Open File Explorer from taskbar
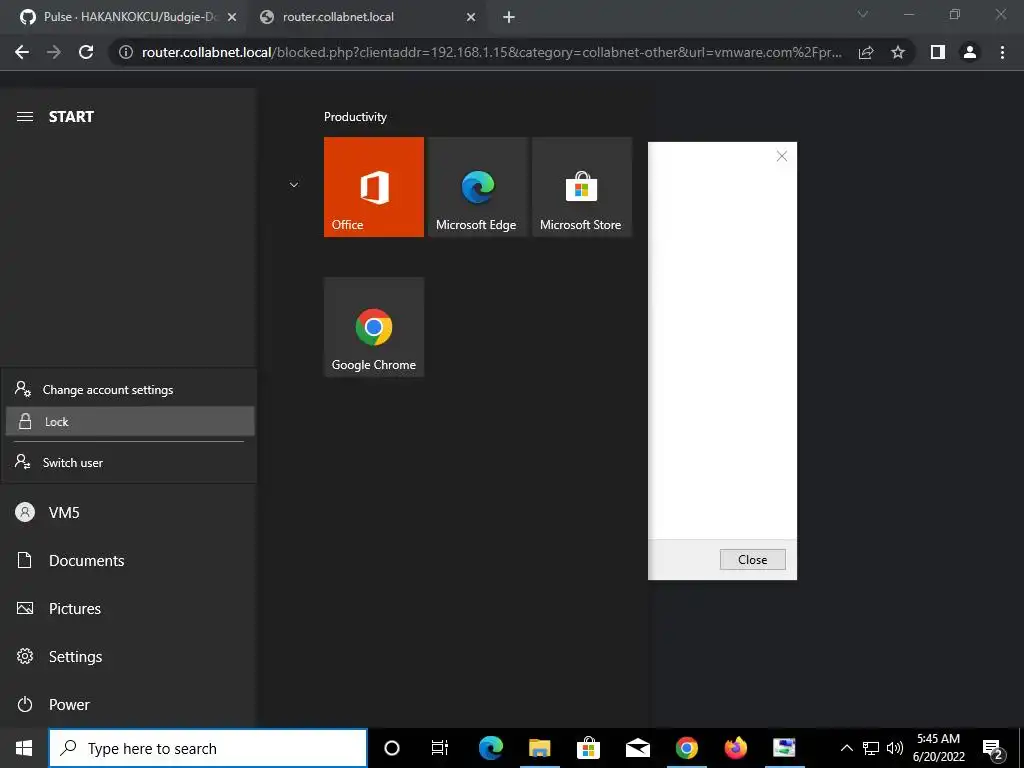Image resolution: width=1024 pixels, height=768 pixels. (x=539, y=748)
